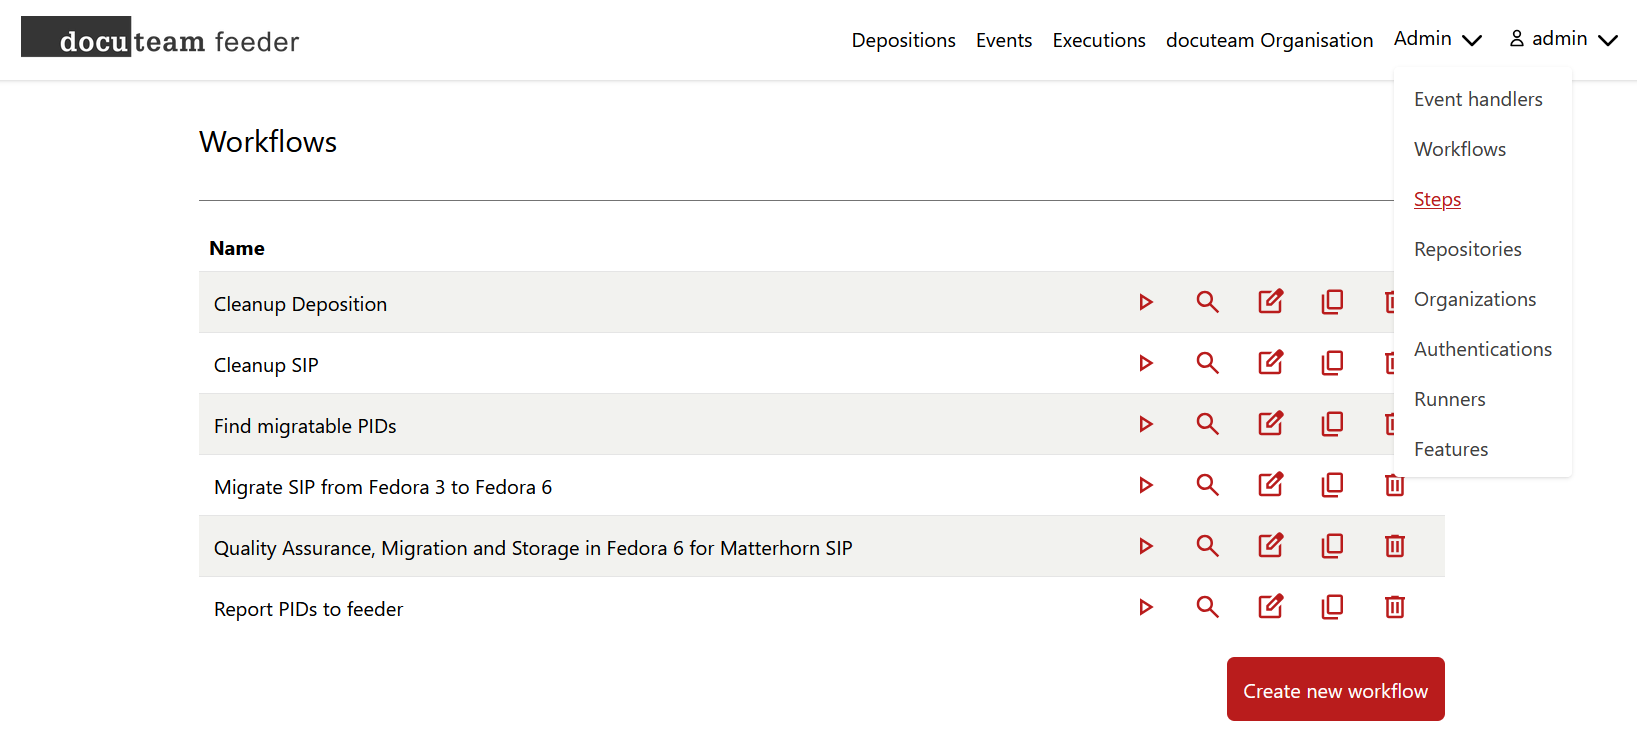Choose Event handlers from Admin menu
Image resolution: width=1637 pixels, height=747 pixels.
click(1478, 99)
